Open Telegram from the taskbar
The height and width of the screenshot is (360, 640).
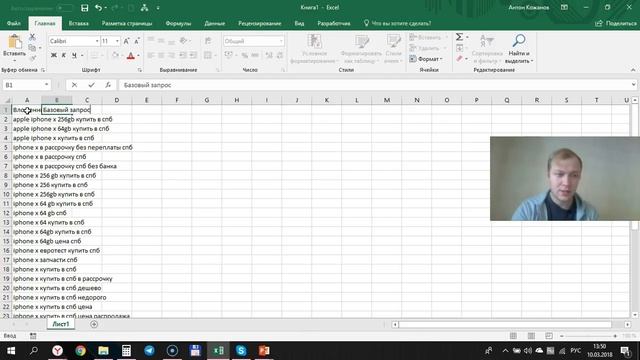(149, 351)
